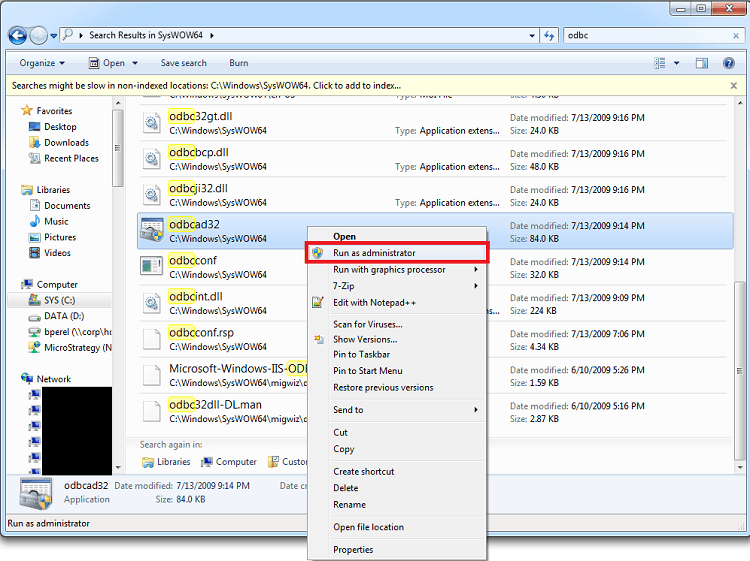
Task: Choose Pin to Start Menu
Action: [x=397, y=371]
